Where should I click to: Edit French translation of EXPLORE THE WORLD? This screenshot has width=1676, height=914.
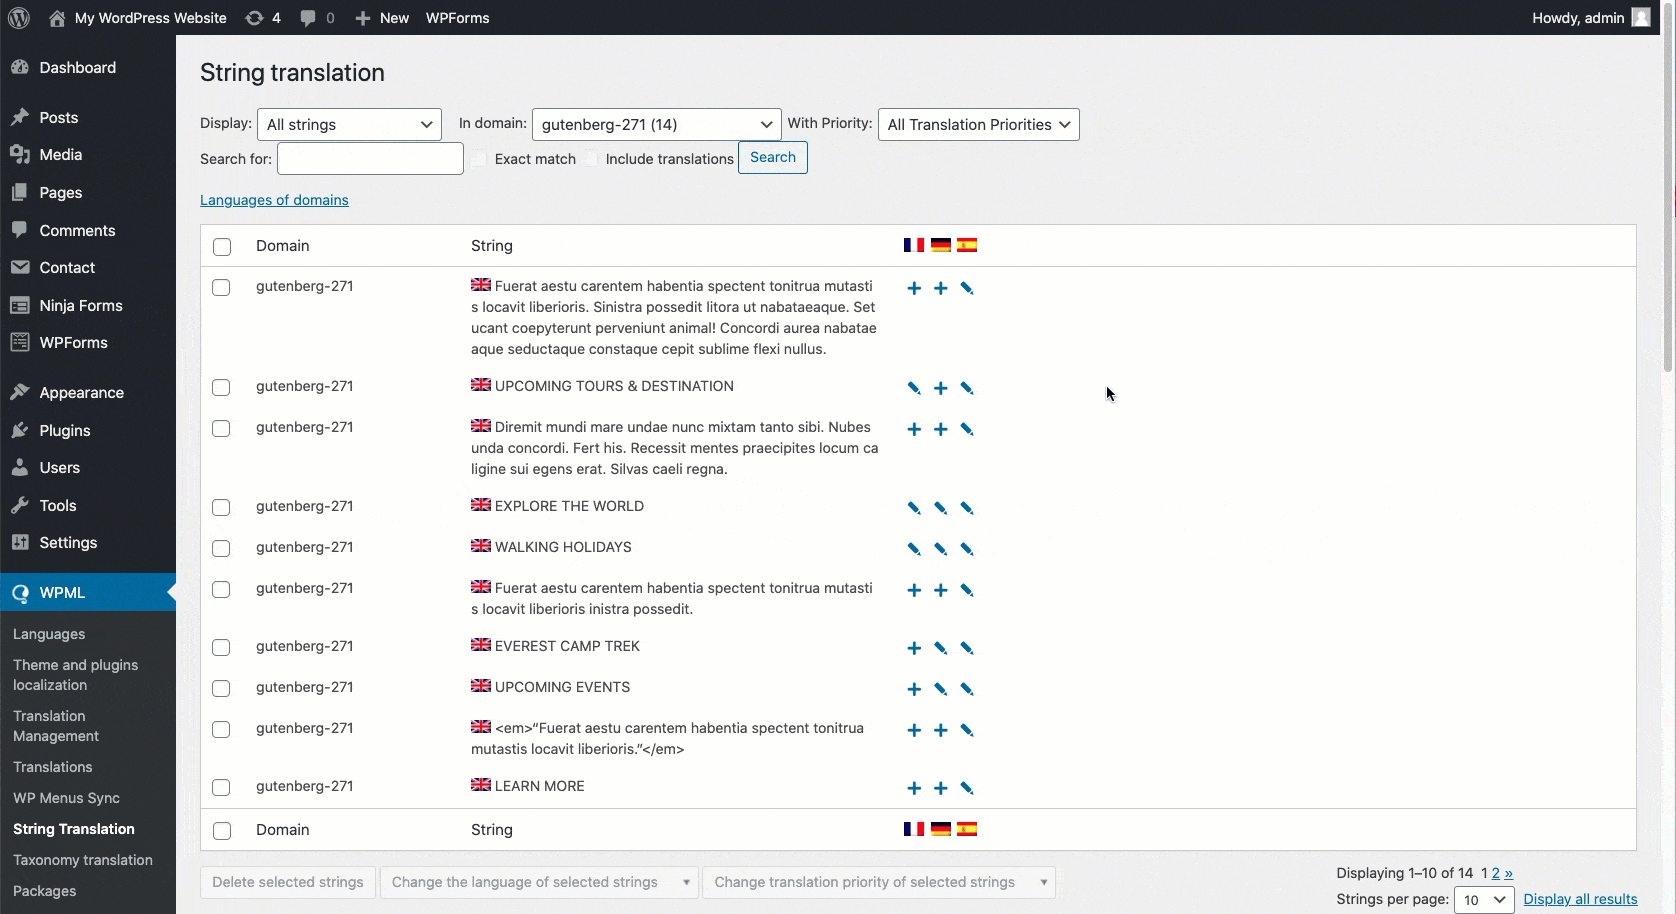point(914,508)
